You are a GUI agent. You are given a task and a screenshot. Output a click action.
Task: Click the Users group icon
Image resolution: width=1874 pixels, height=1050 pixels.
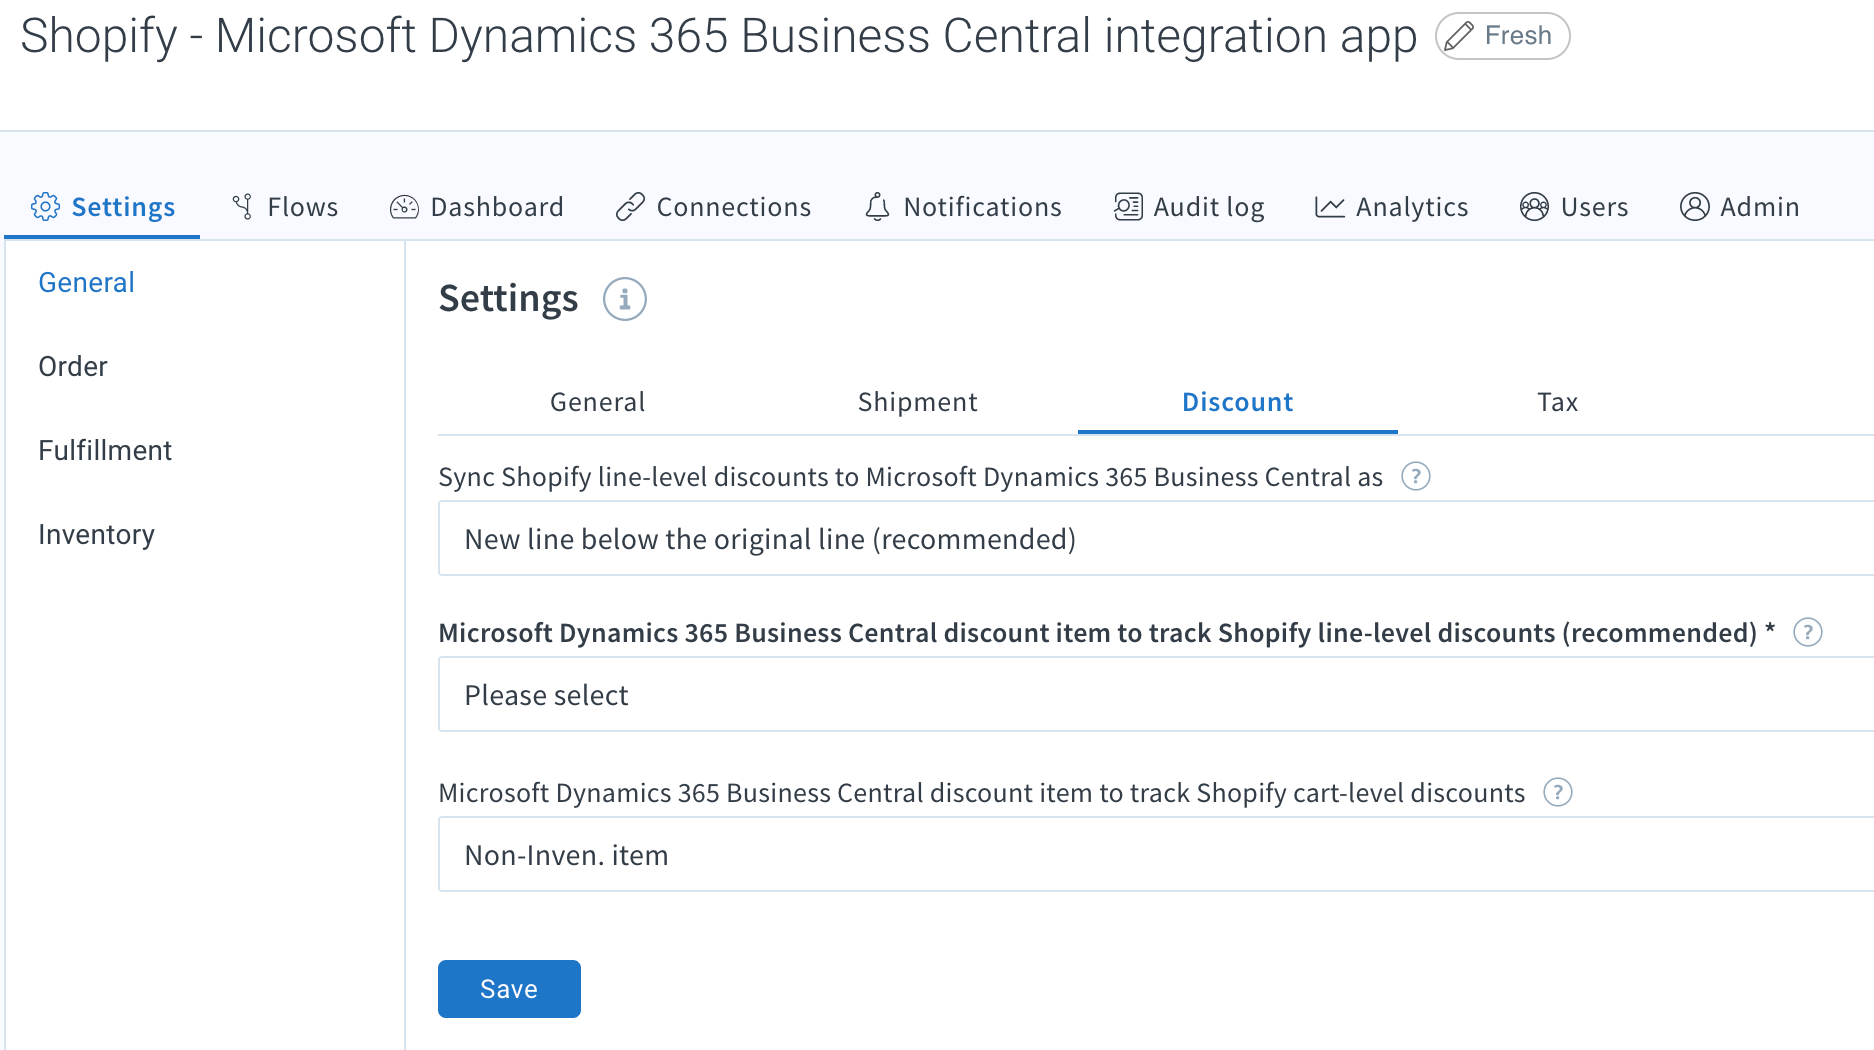pyautogui.click(x=1534, y=207)
